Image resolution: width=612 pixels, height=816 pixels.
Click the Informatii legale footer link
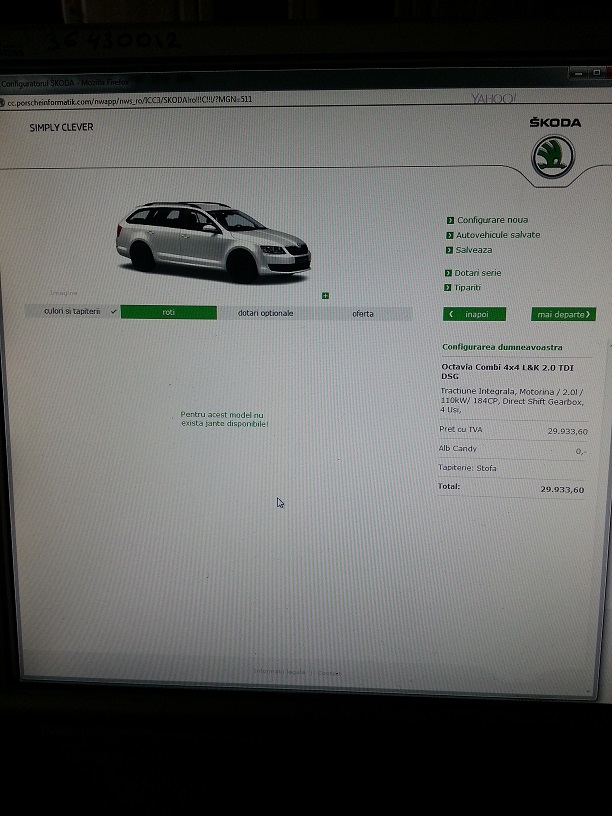279,672
